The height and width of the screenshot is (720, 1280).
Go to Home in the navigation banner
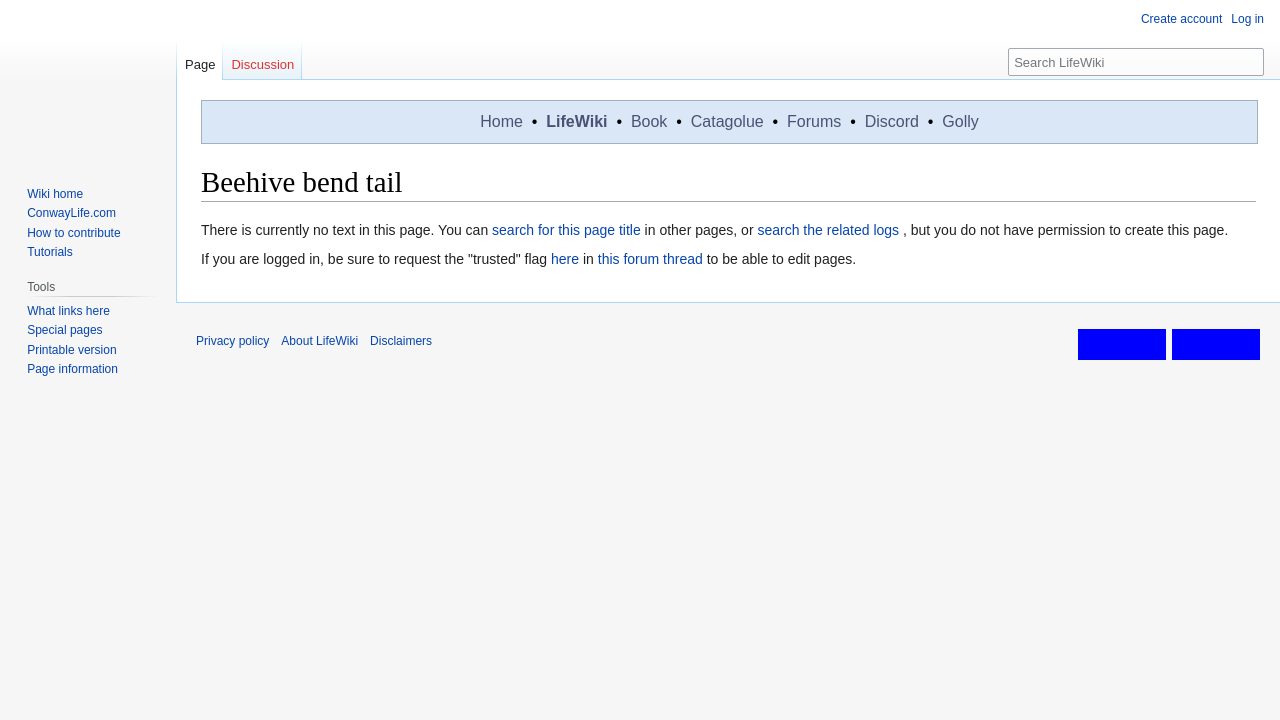[x=501, y=122]
